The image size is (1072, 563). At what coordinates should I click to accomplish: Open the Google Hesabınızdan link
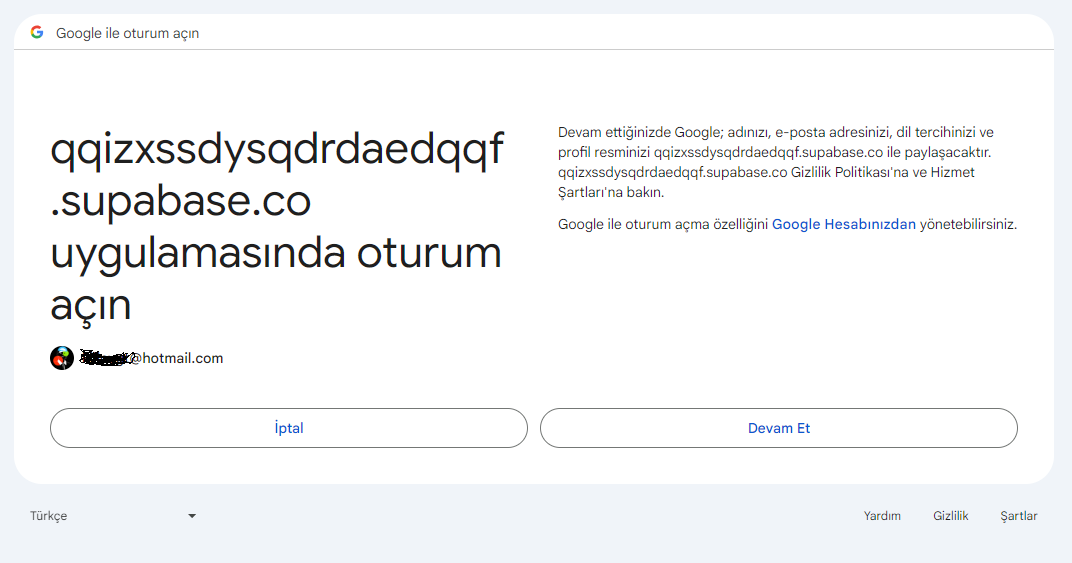tap(844, 224)
